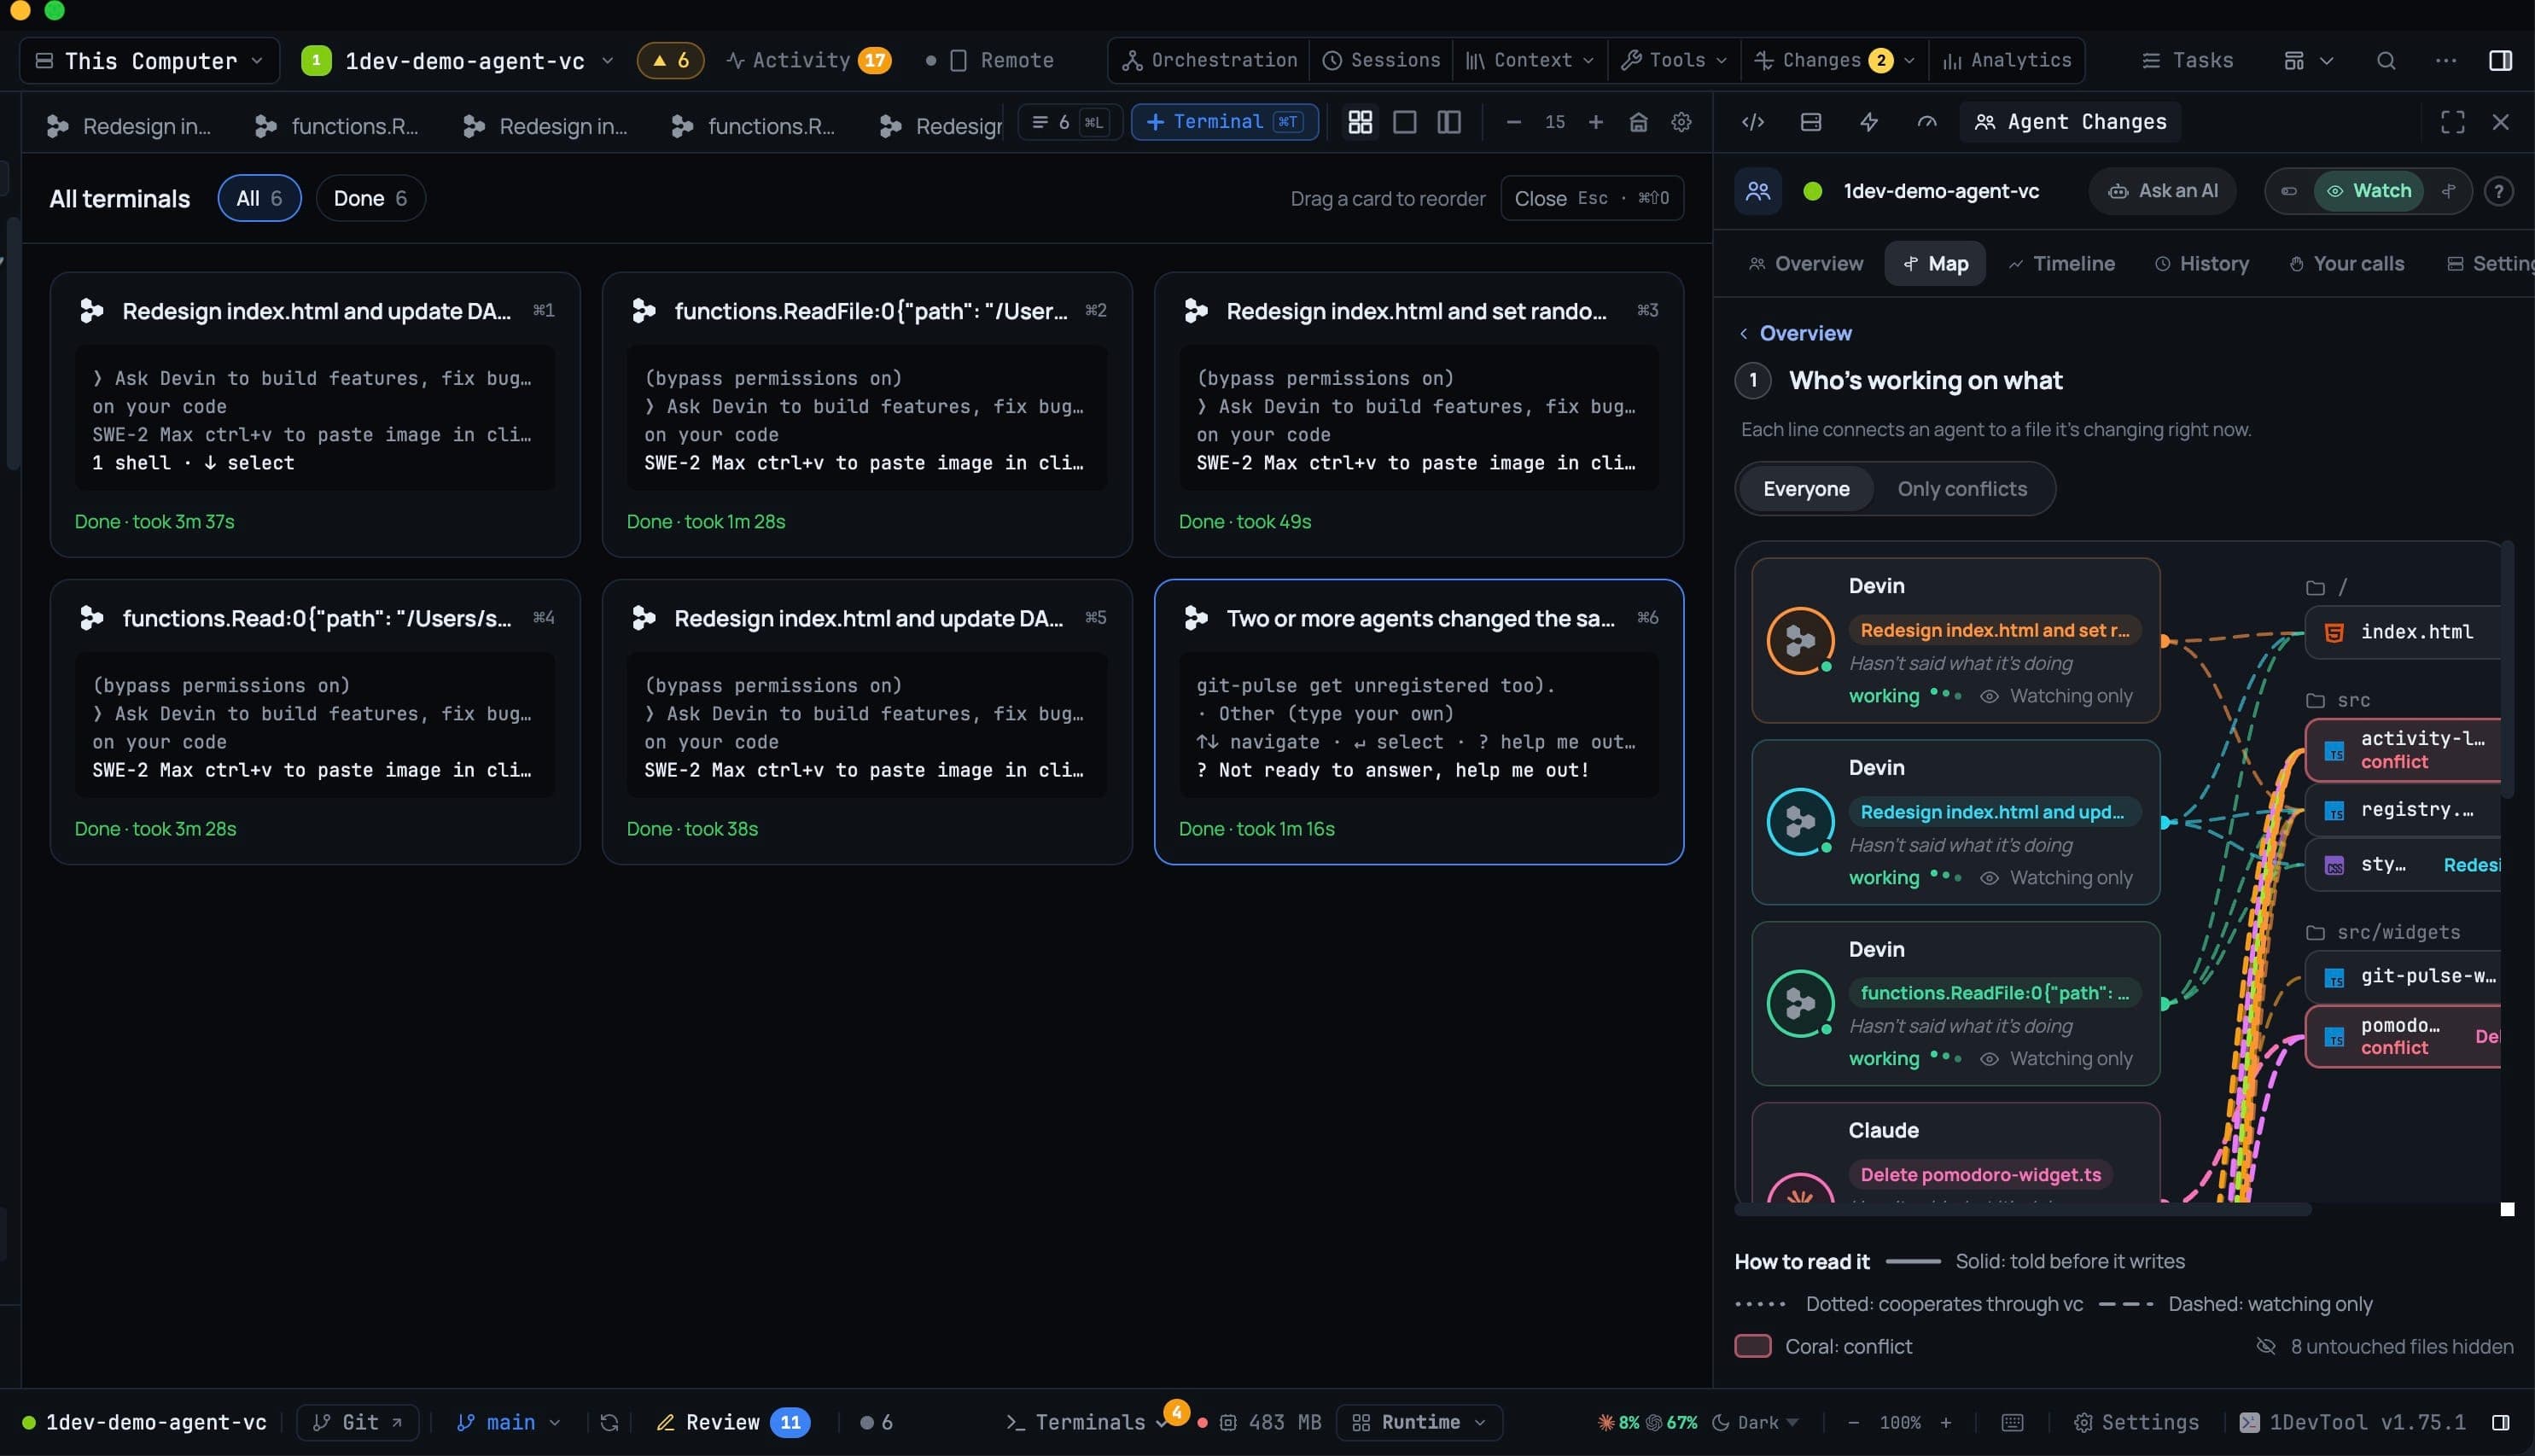The height and width of the screenshot is (1456, 2535).
Task: Open the Overview tab
Action: pos(1806,264)
